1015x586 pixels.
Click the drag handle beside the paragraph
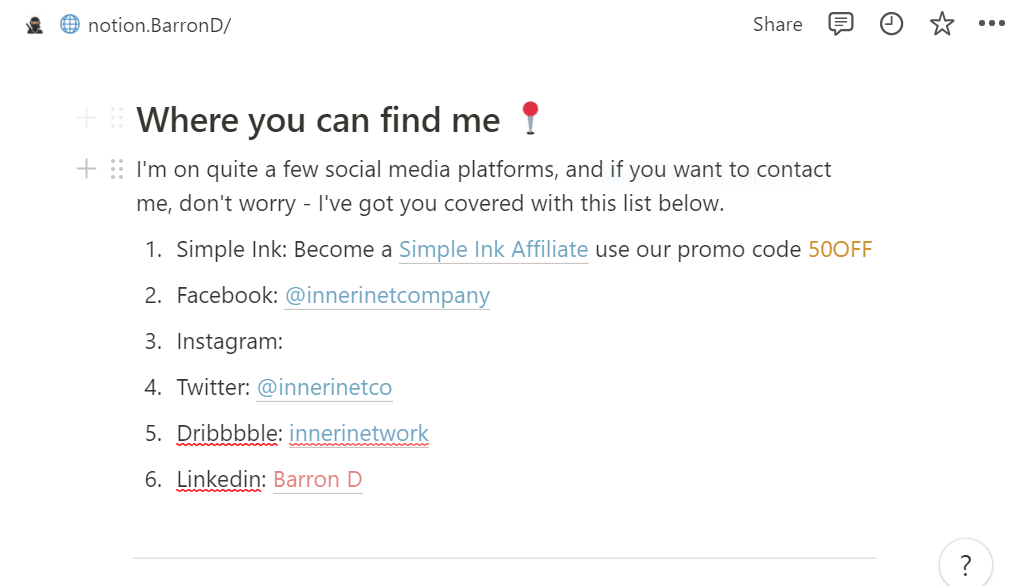point(117,169)
